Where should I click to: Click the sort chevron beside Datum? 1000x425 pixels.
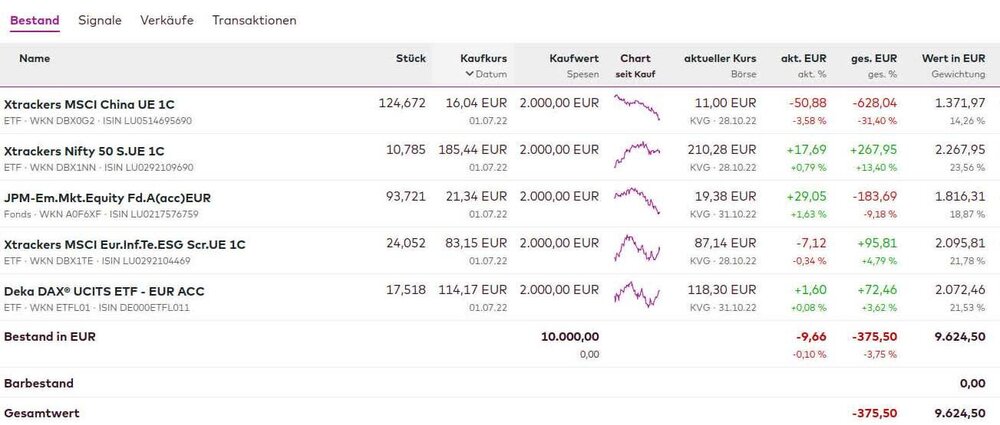coord(470,74)
